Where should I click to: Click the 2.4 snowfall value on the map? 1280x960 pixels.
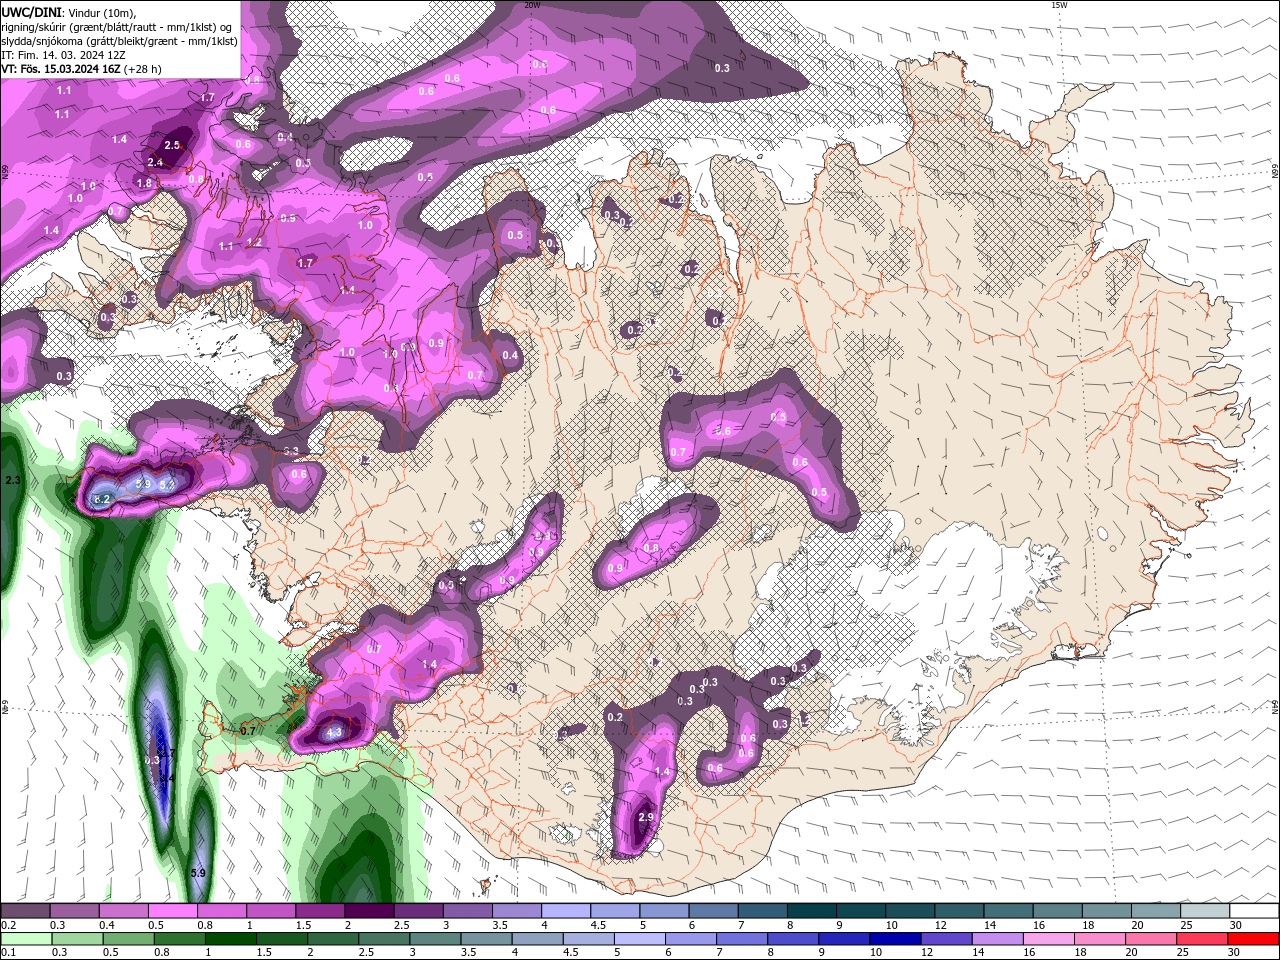tap(155, 162)
